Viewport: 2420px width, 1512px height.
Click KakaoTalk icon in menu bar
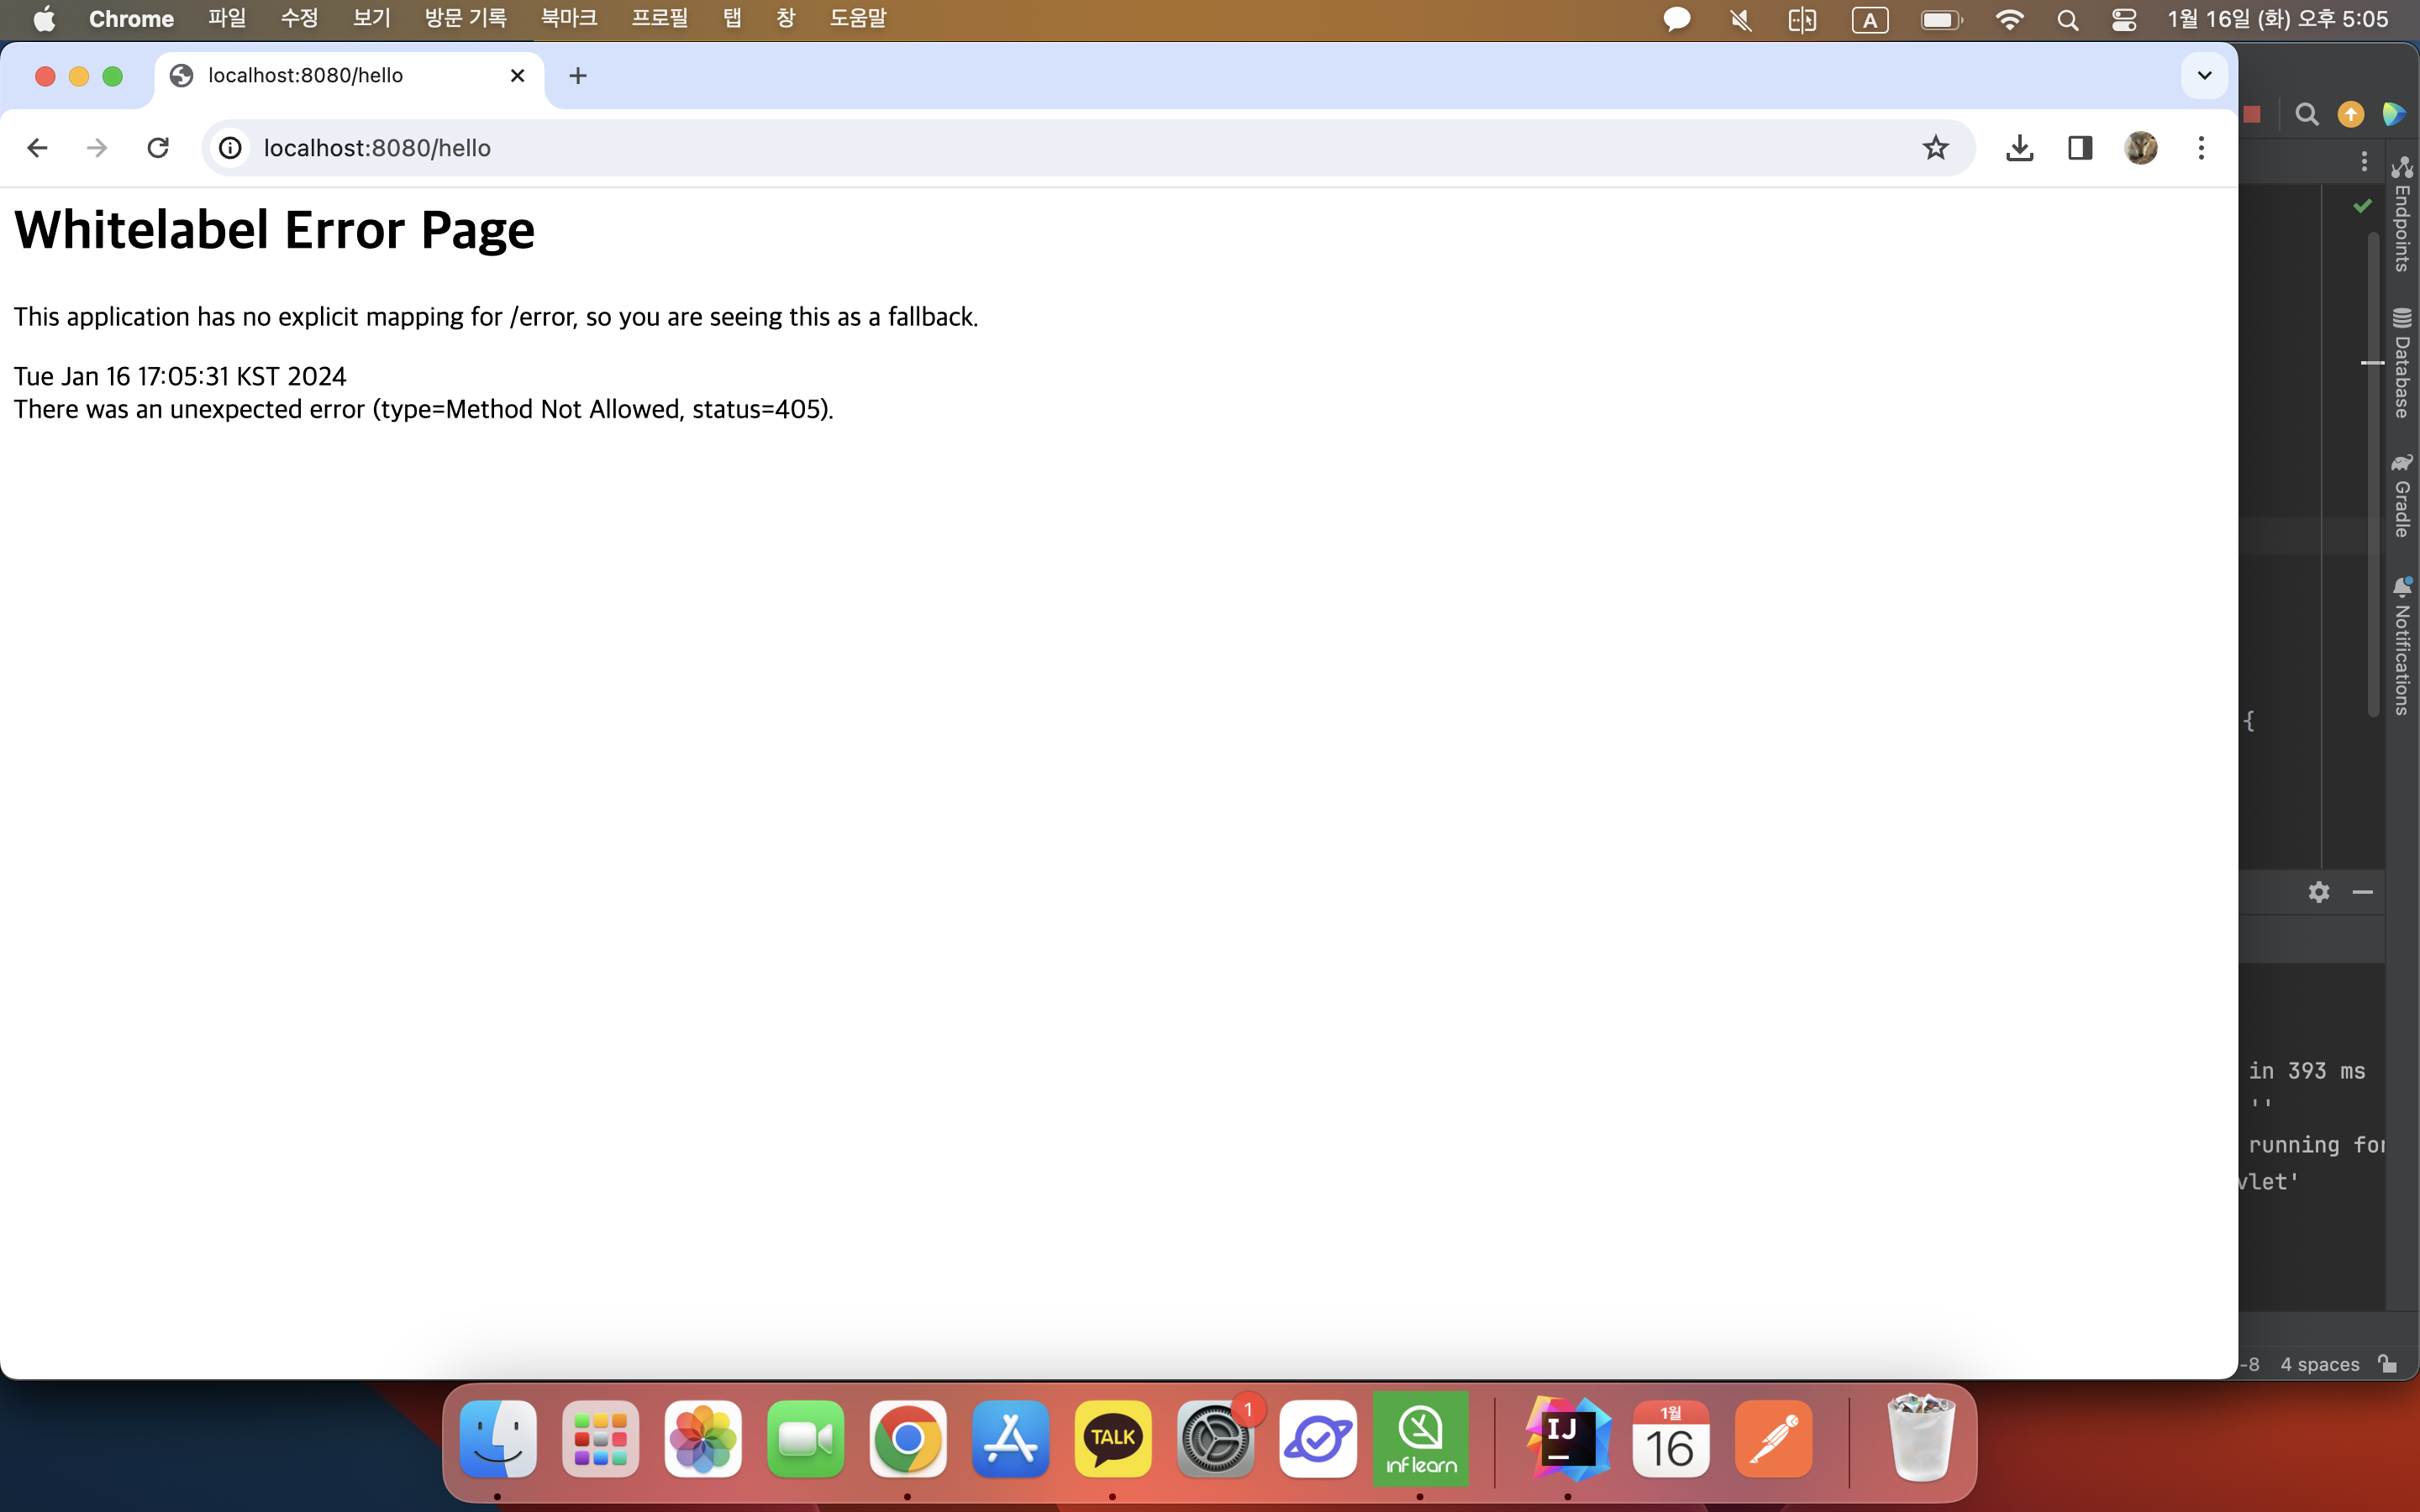coord(1677,19)
